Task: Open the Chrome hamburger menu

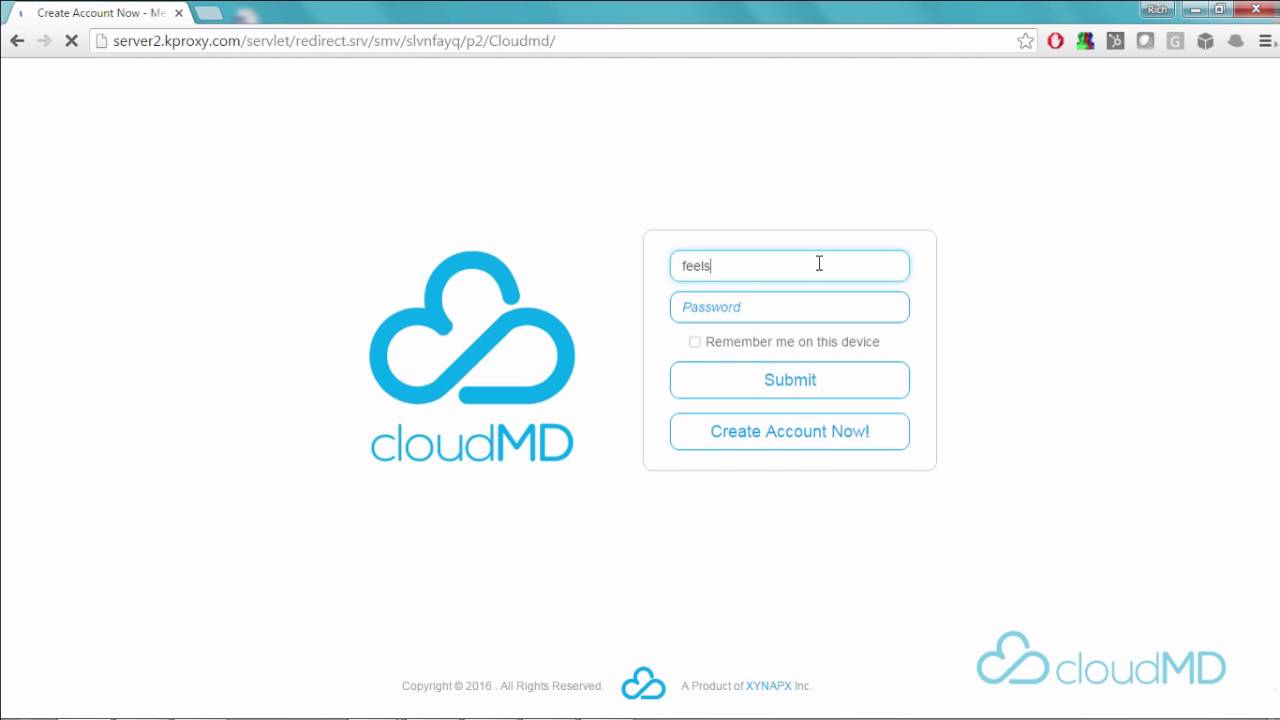Action: (x=1265, y=41)
